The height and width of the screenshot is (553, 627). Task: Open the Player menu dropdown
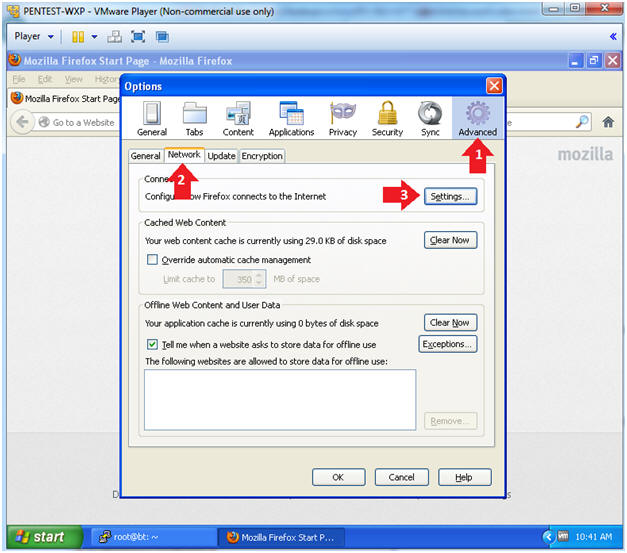coord(34,36)
